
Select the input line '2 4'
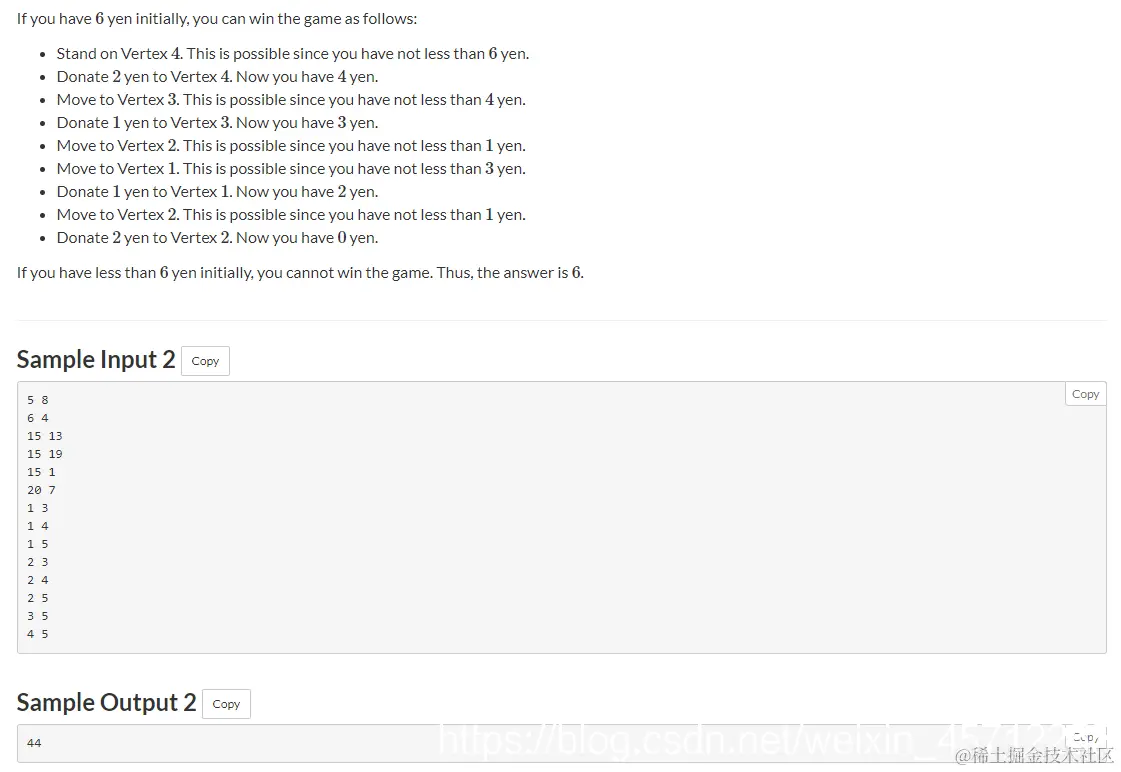pyautogui.click(x=38, y=580)
